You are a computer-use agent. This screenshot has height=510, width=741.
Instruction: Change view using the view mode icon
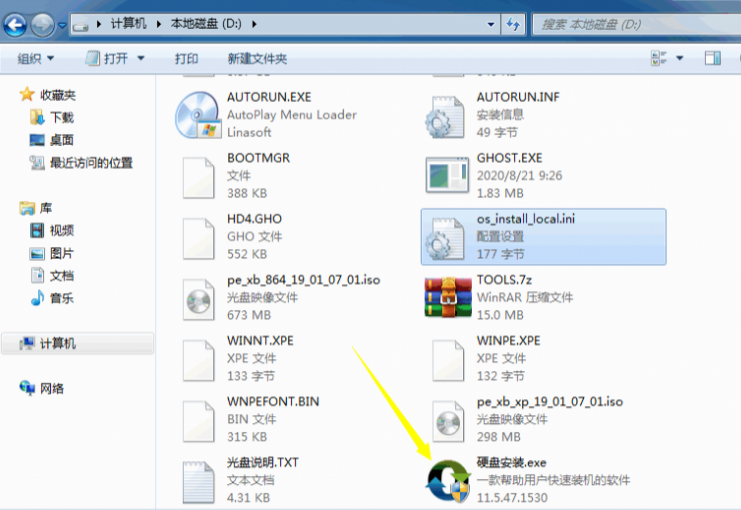(659, 59)
